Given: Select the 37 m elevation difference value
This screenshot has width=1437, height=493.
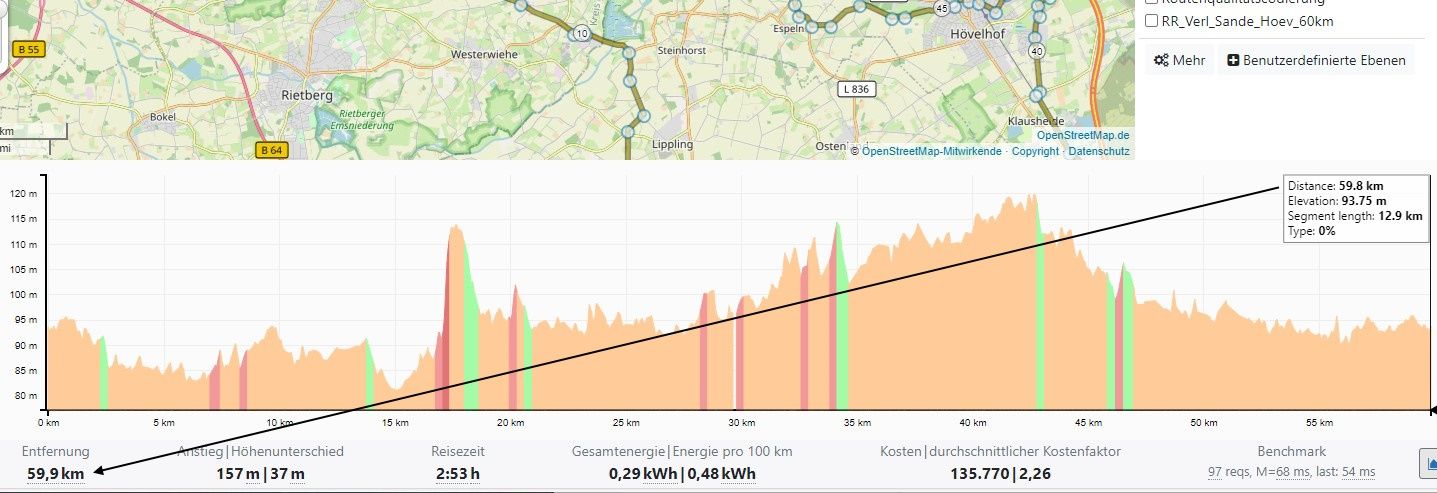Looking at the screenshot, I should [x=287, y=473].
